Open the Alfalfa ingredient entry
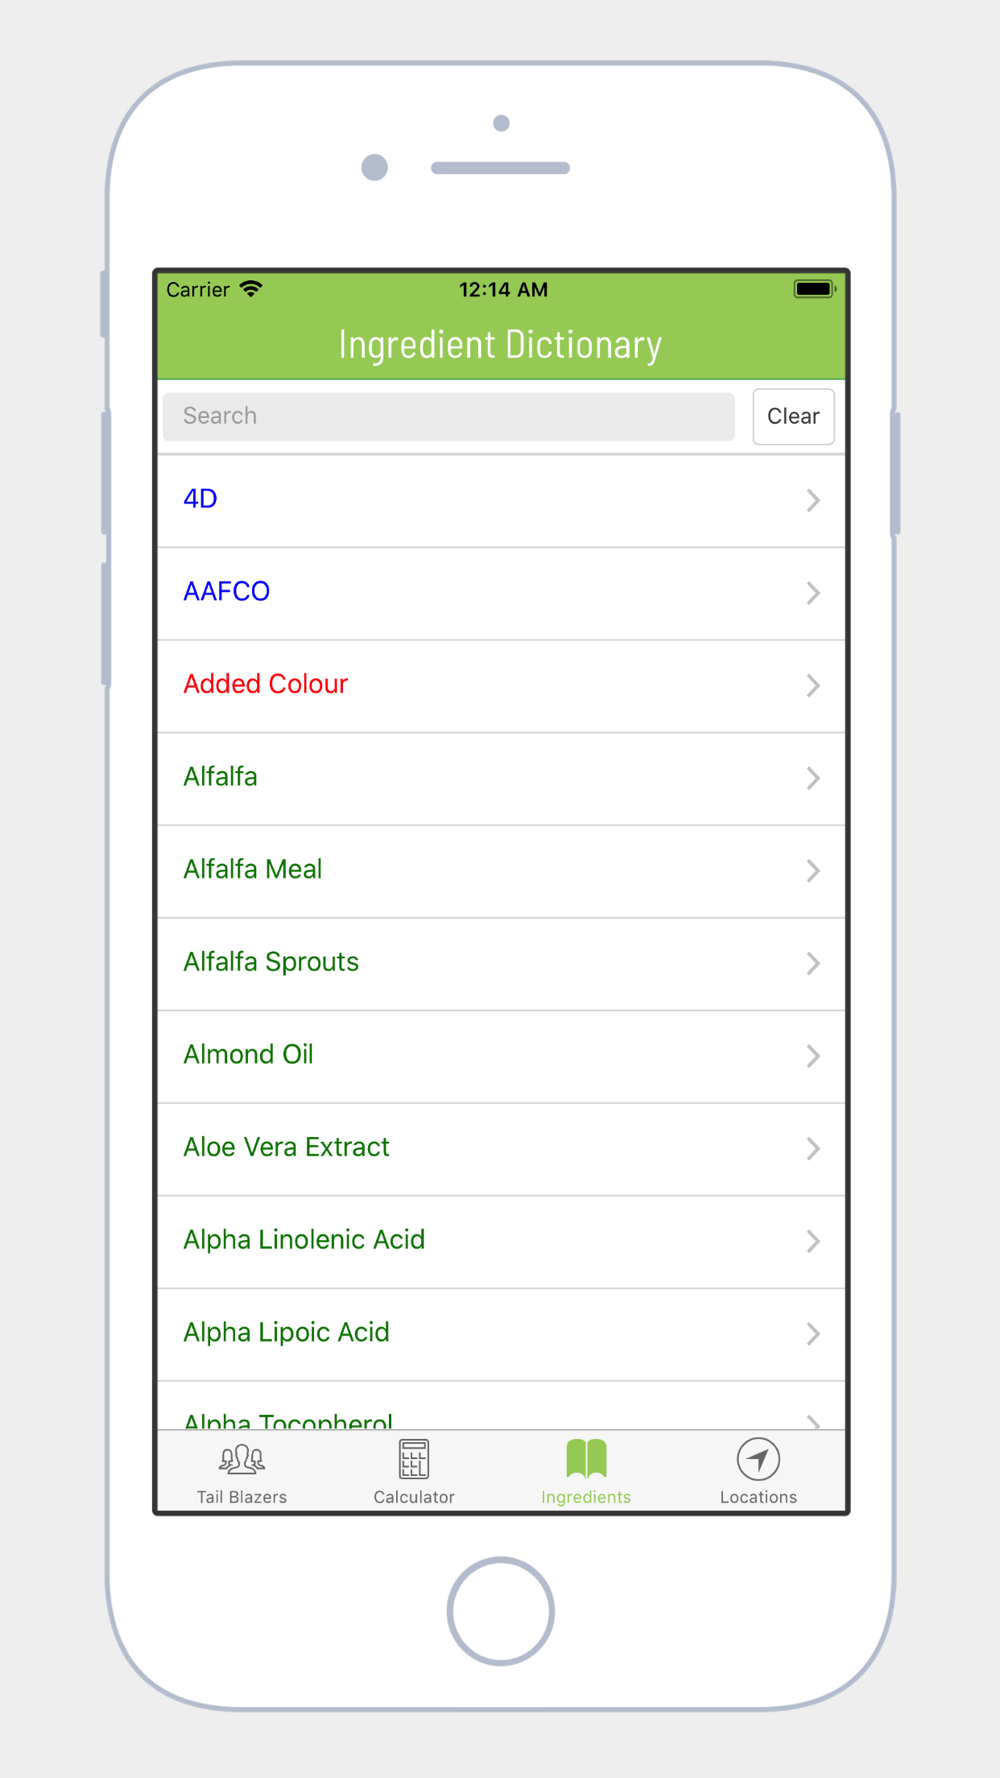This screenshot has height=1778, width=1000. click(501, 779)
